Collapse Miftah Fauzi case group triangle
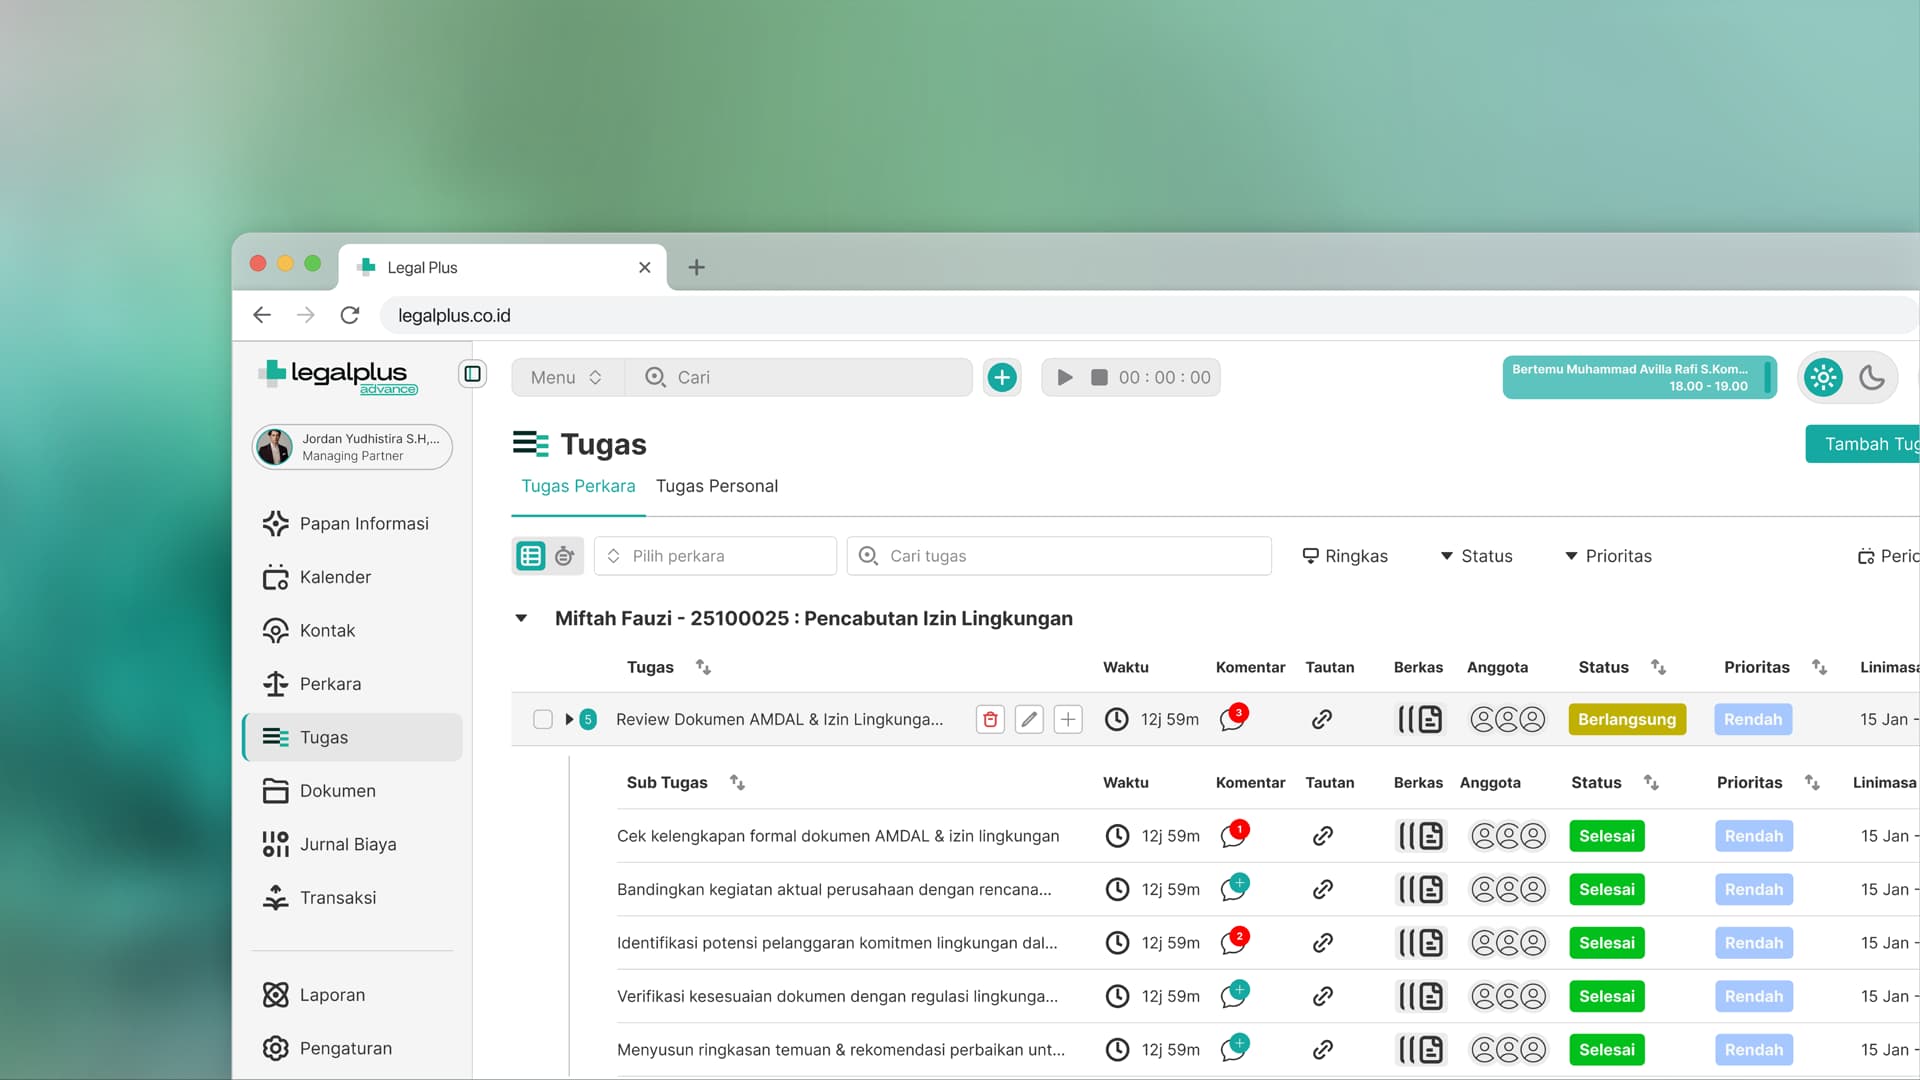1920x1080 pixels. 521,618
